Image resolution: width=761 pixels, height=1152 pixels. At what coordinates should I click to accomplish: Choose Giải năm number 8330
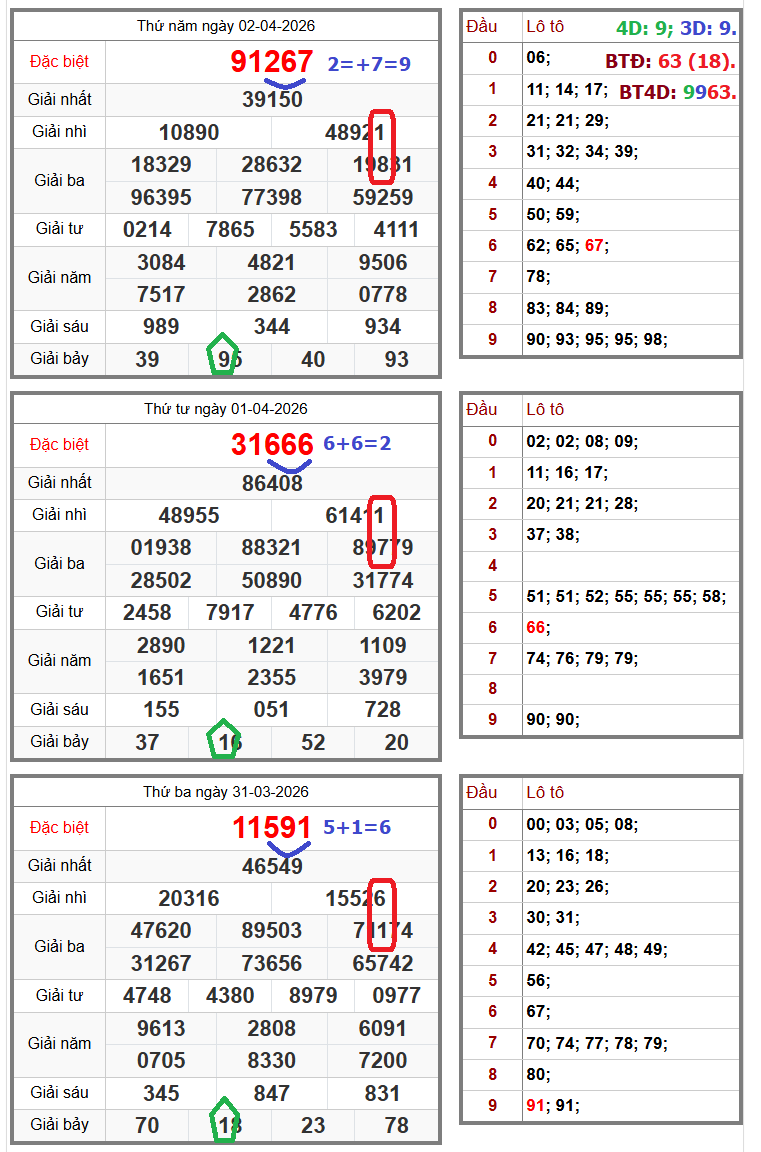pos(272,1061)
